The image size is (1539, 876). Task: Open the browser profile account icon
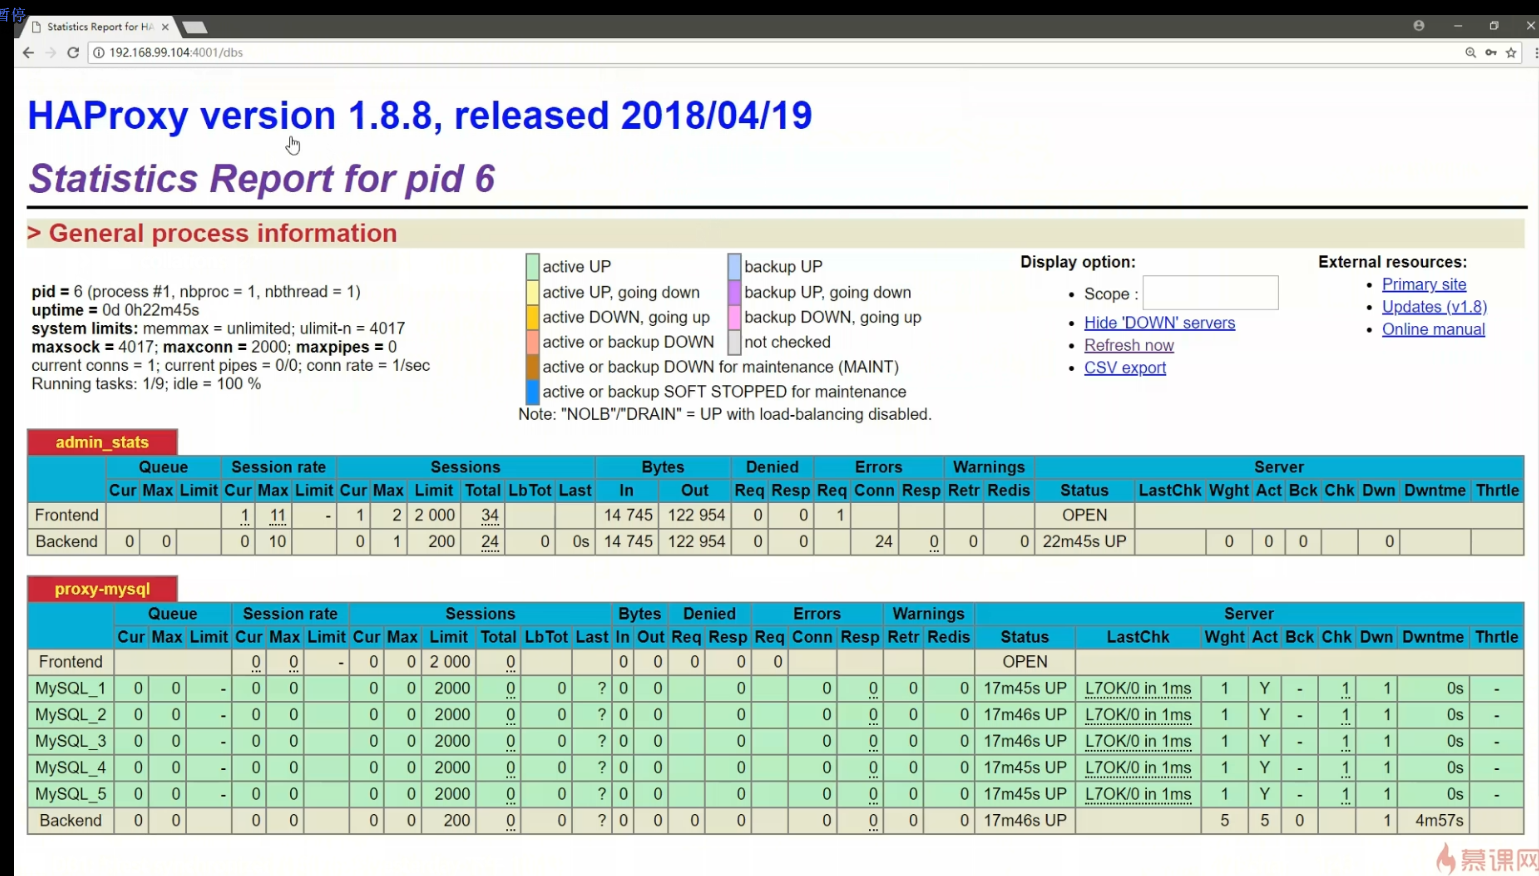coord(1418,26)
